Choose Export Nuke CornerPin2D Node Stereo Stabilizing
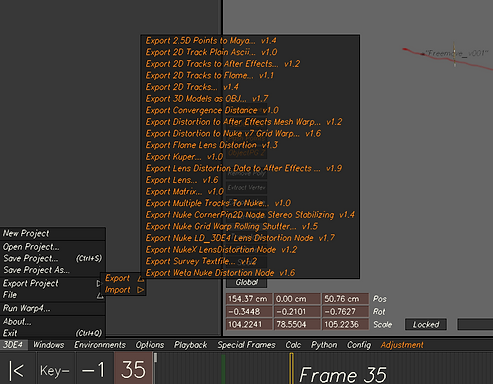The height and width of the screenshot is (384, 493). click(x=250, y=215)
